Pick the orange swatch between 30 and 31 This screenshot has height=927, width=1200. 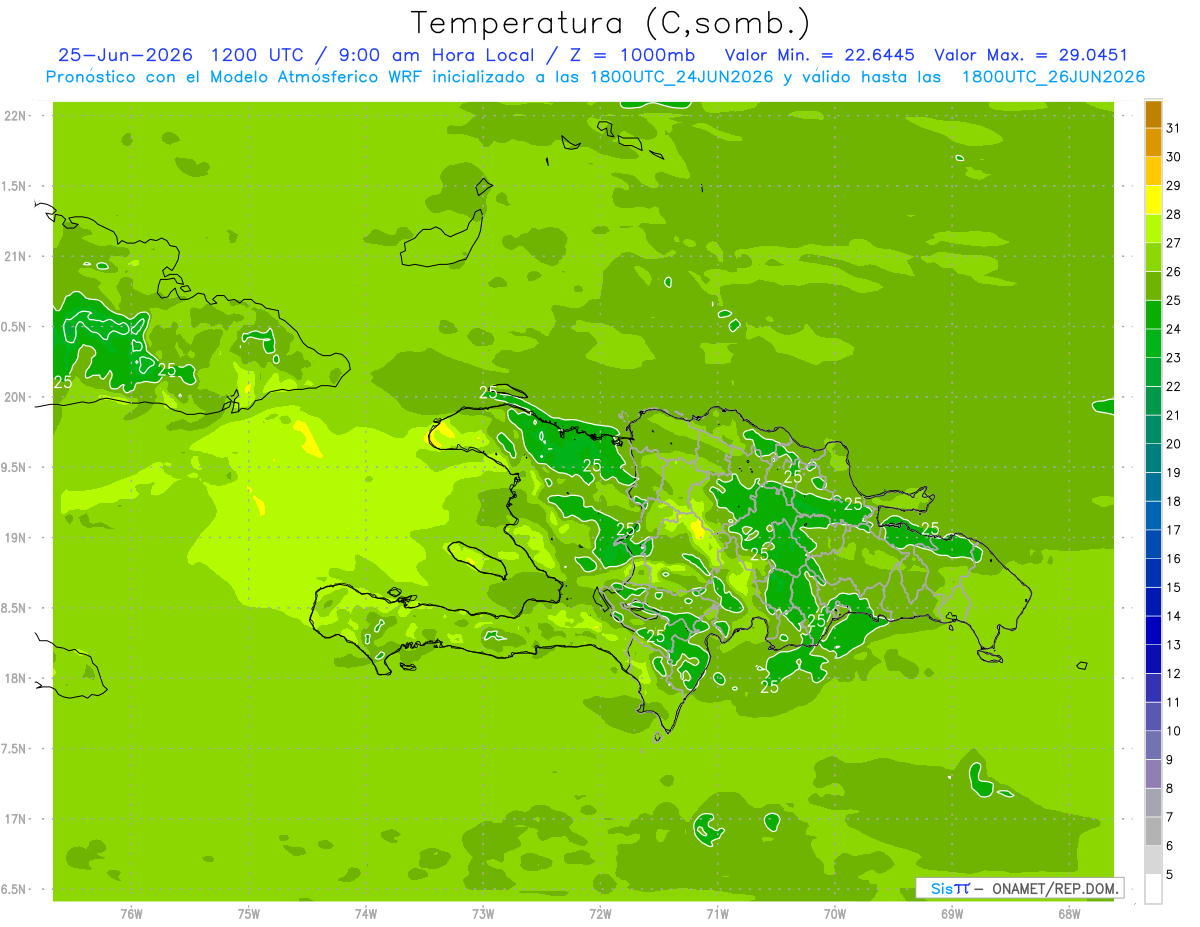(x=1153, y=143)
